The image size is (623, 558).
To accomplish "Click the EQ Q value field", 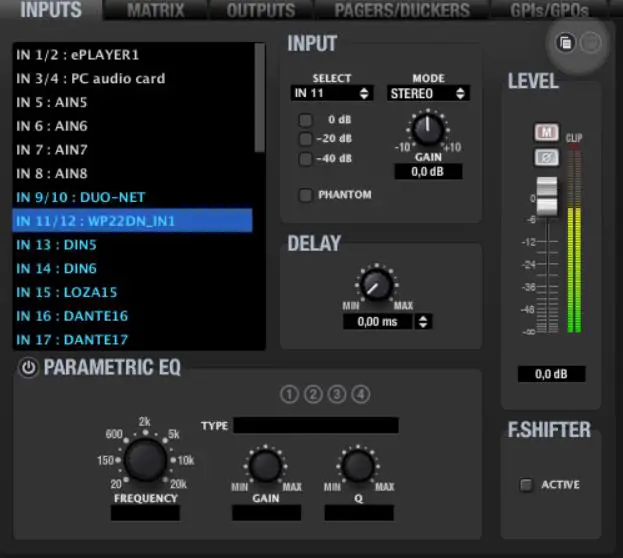I will click(359, 513).
